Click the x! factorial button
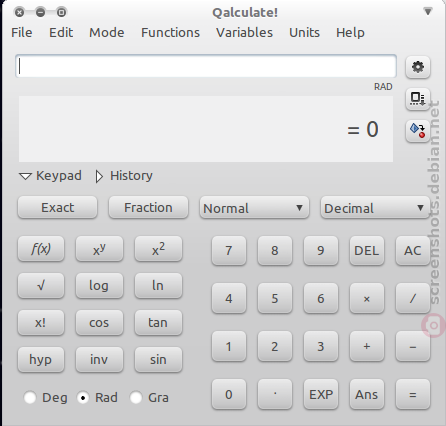 click(41, 323)
